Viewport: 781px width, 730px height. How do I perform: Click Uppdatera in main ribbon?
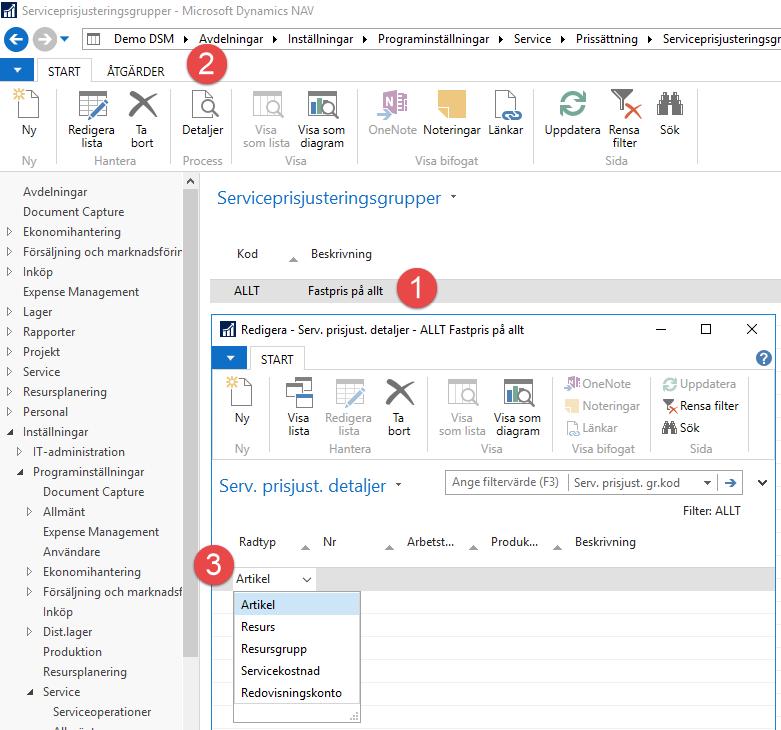click(572, 114)
